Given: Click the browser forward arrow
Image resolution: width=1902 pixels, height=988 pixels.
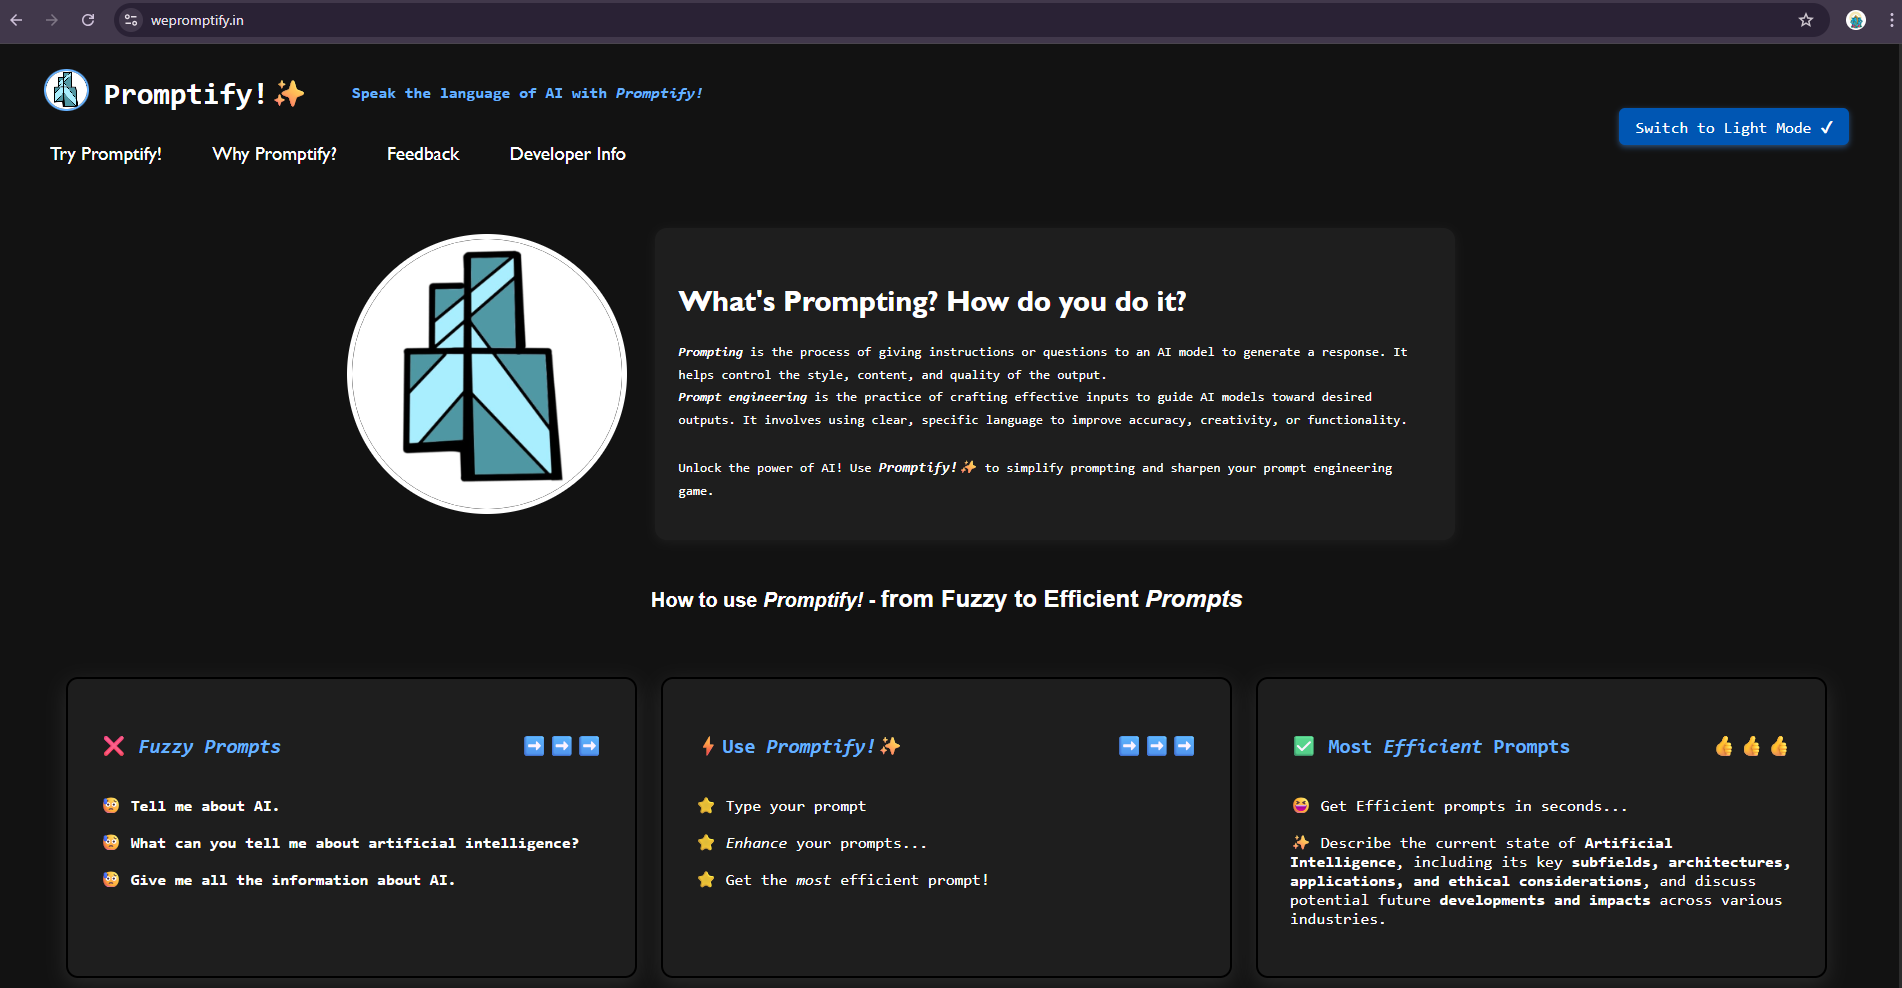Looking at the screenshot, I should tap(52, 20).
